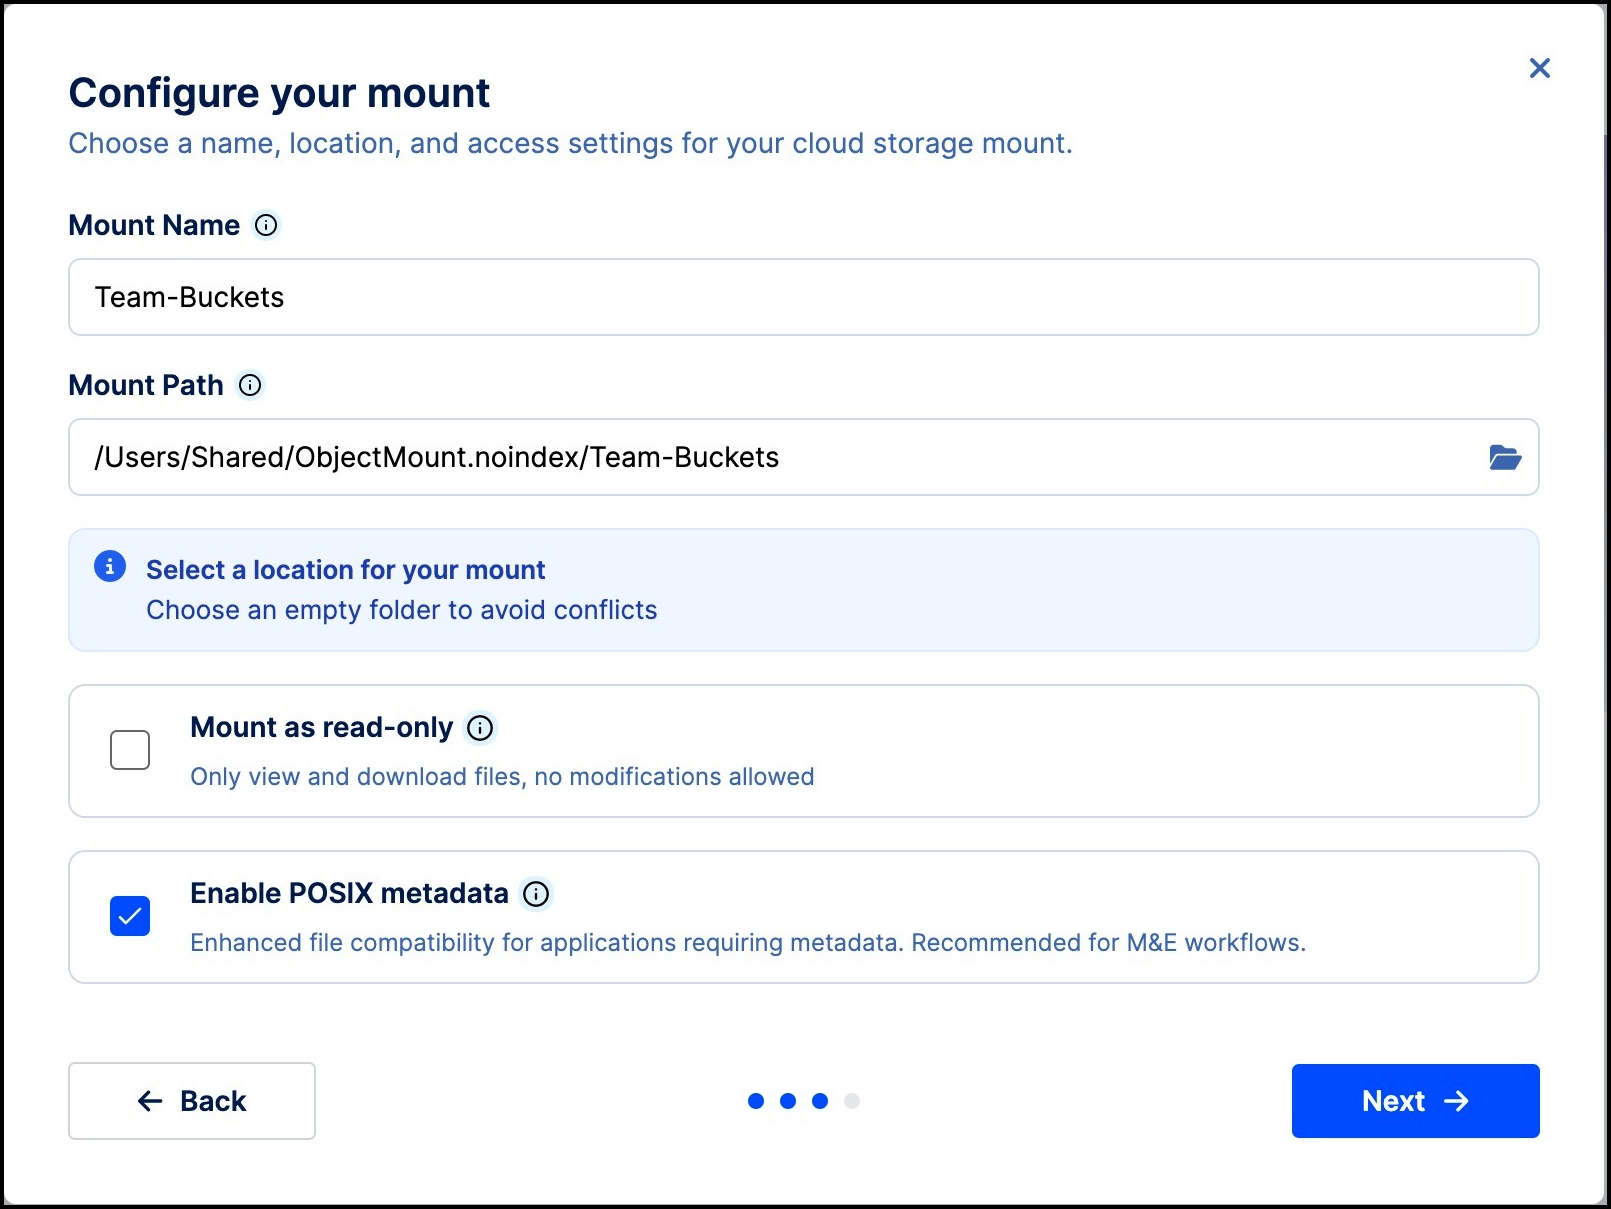This screenshot has height=1209, width=1611.
Task: Close the Configure your mount dialog
Action: point(1539,68)
